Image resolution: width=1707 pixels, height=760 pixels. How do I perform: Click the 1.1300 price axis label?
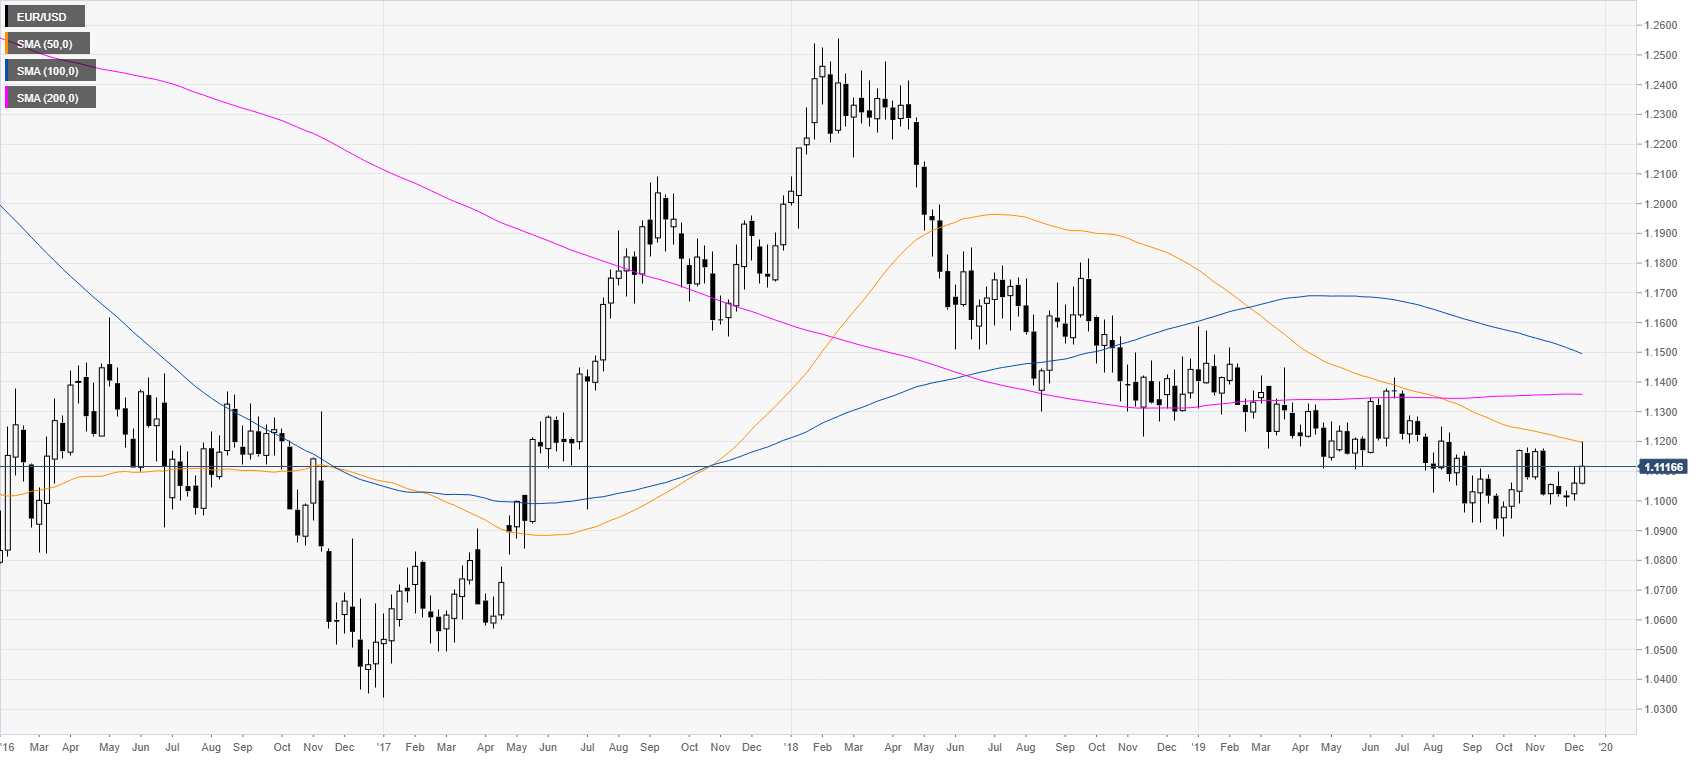(1660, 412)
